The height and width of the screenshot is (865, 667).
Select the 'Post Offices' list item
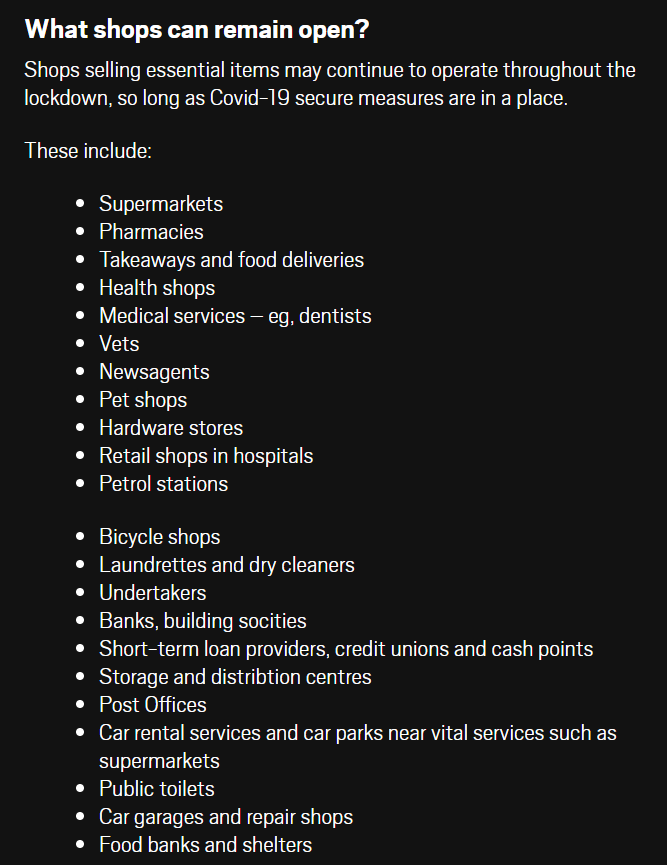[x=153, y=705]
